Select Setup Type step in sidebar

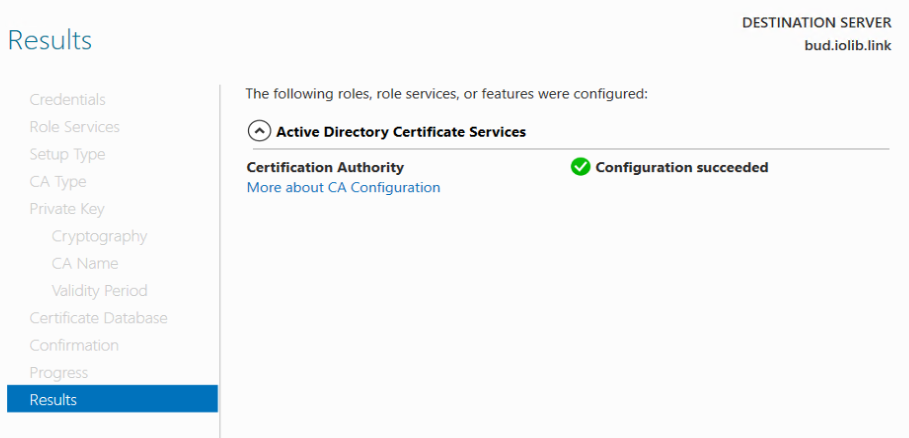point(67,155)
